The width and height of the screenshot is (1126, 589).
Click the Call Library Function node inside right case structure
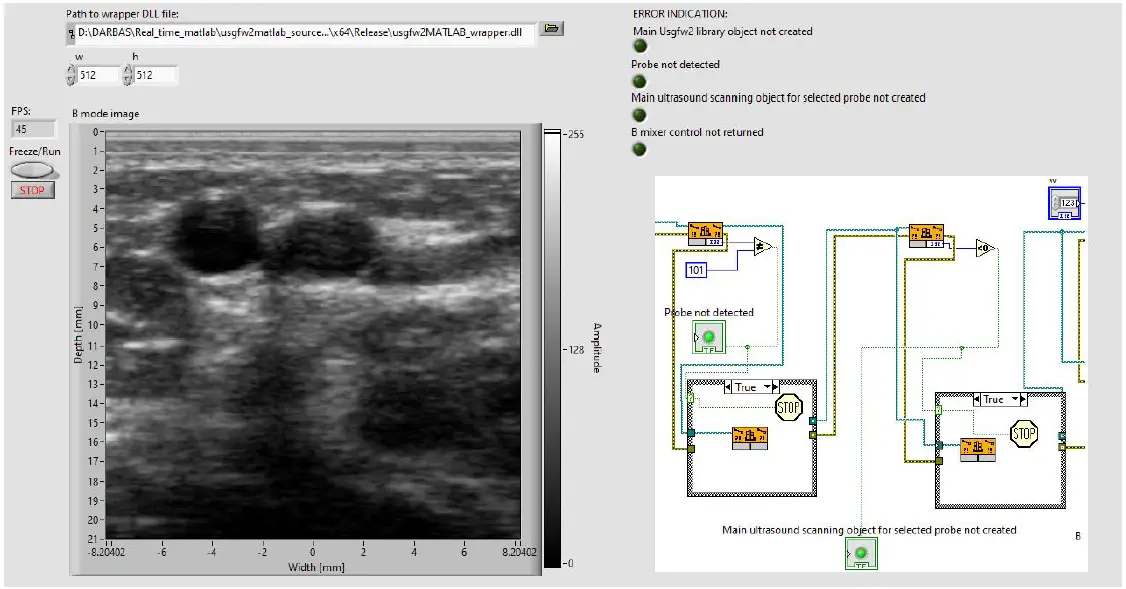pos(978,450)
